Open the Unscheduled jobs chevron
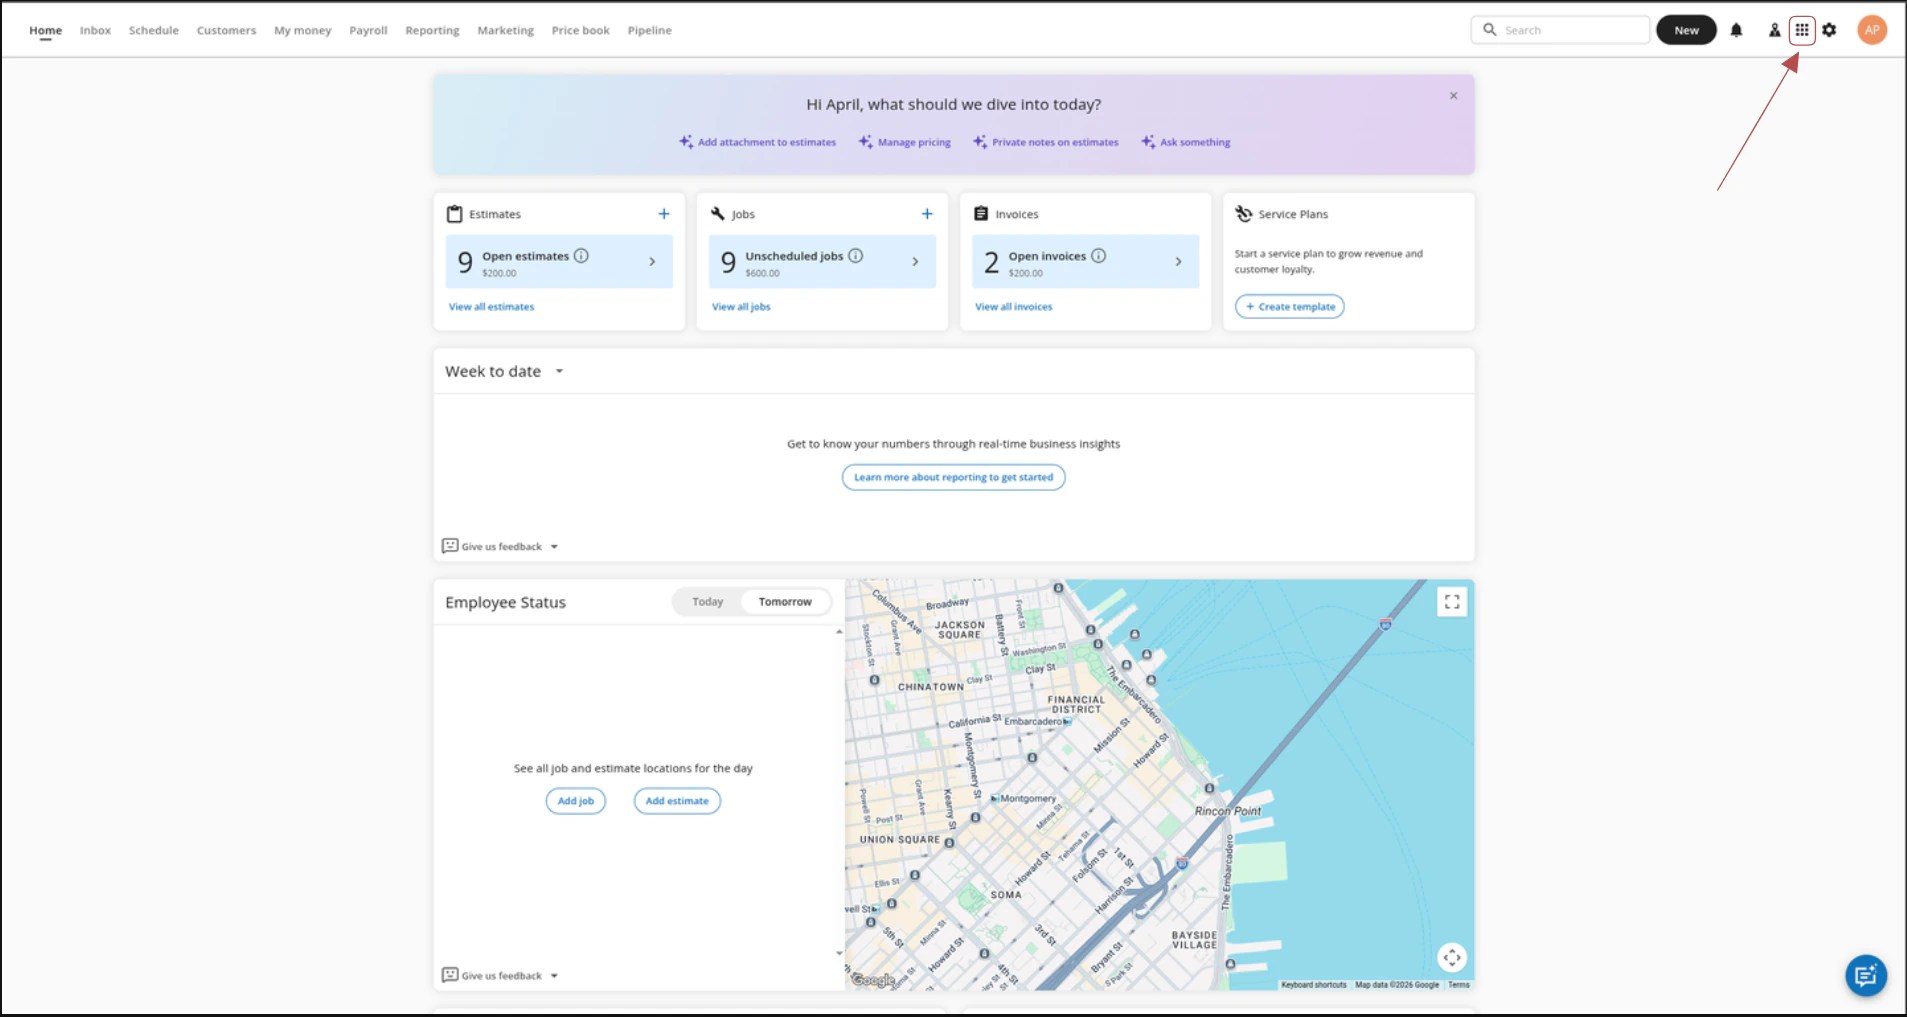The image size is (1907, 1017). 915,262
